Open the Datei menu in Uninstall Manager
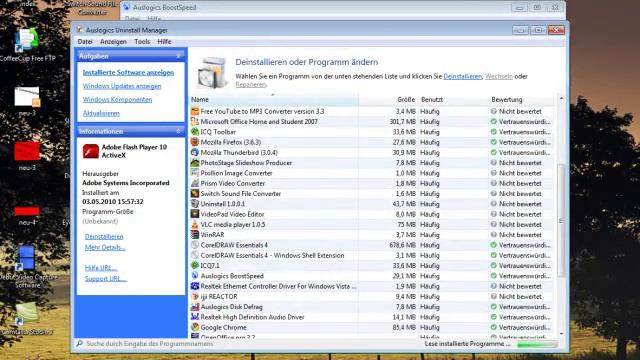The image size is (640, 360). click(85, 42)
